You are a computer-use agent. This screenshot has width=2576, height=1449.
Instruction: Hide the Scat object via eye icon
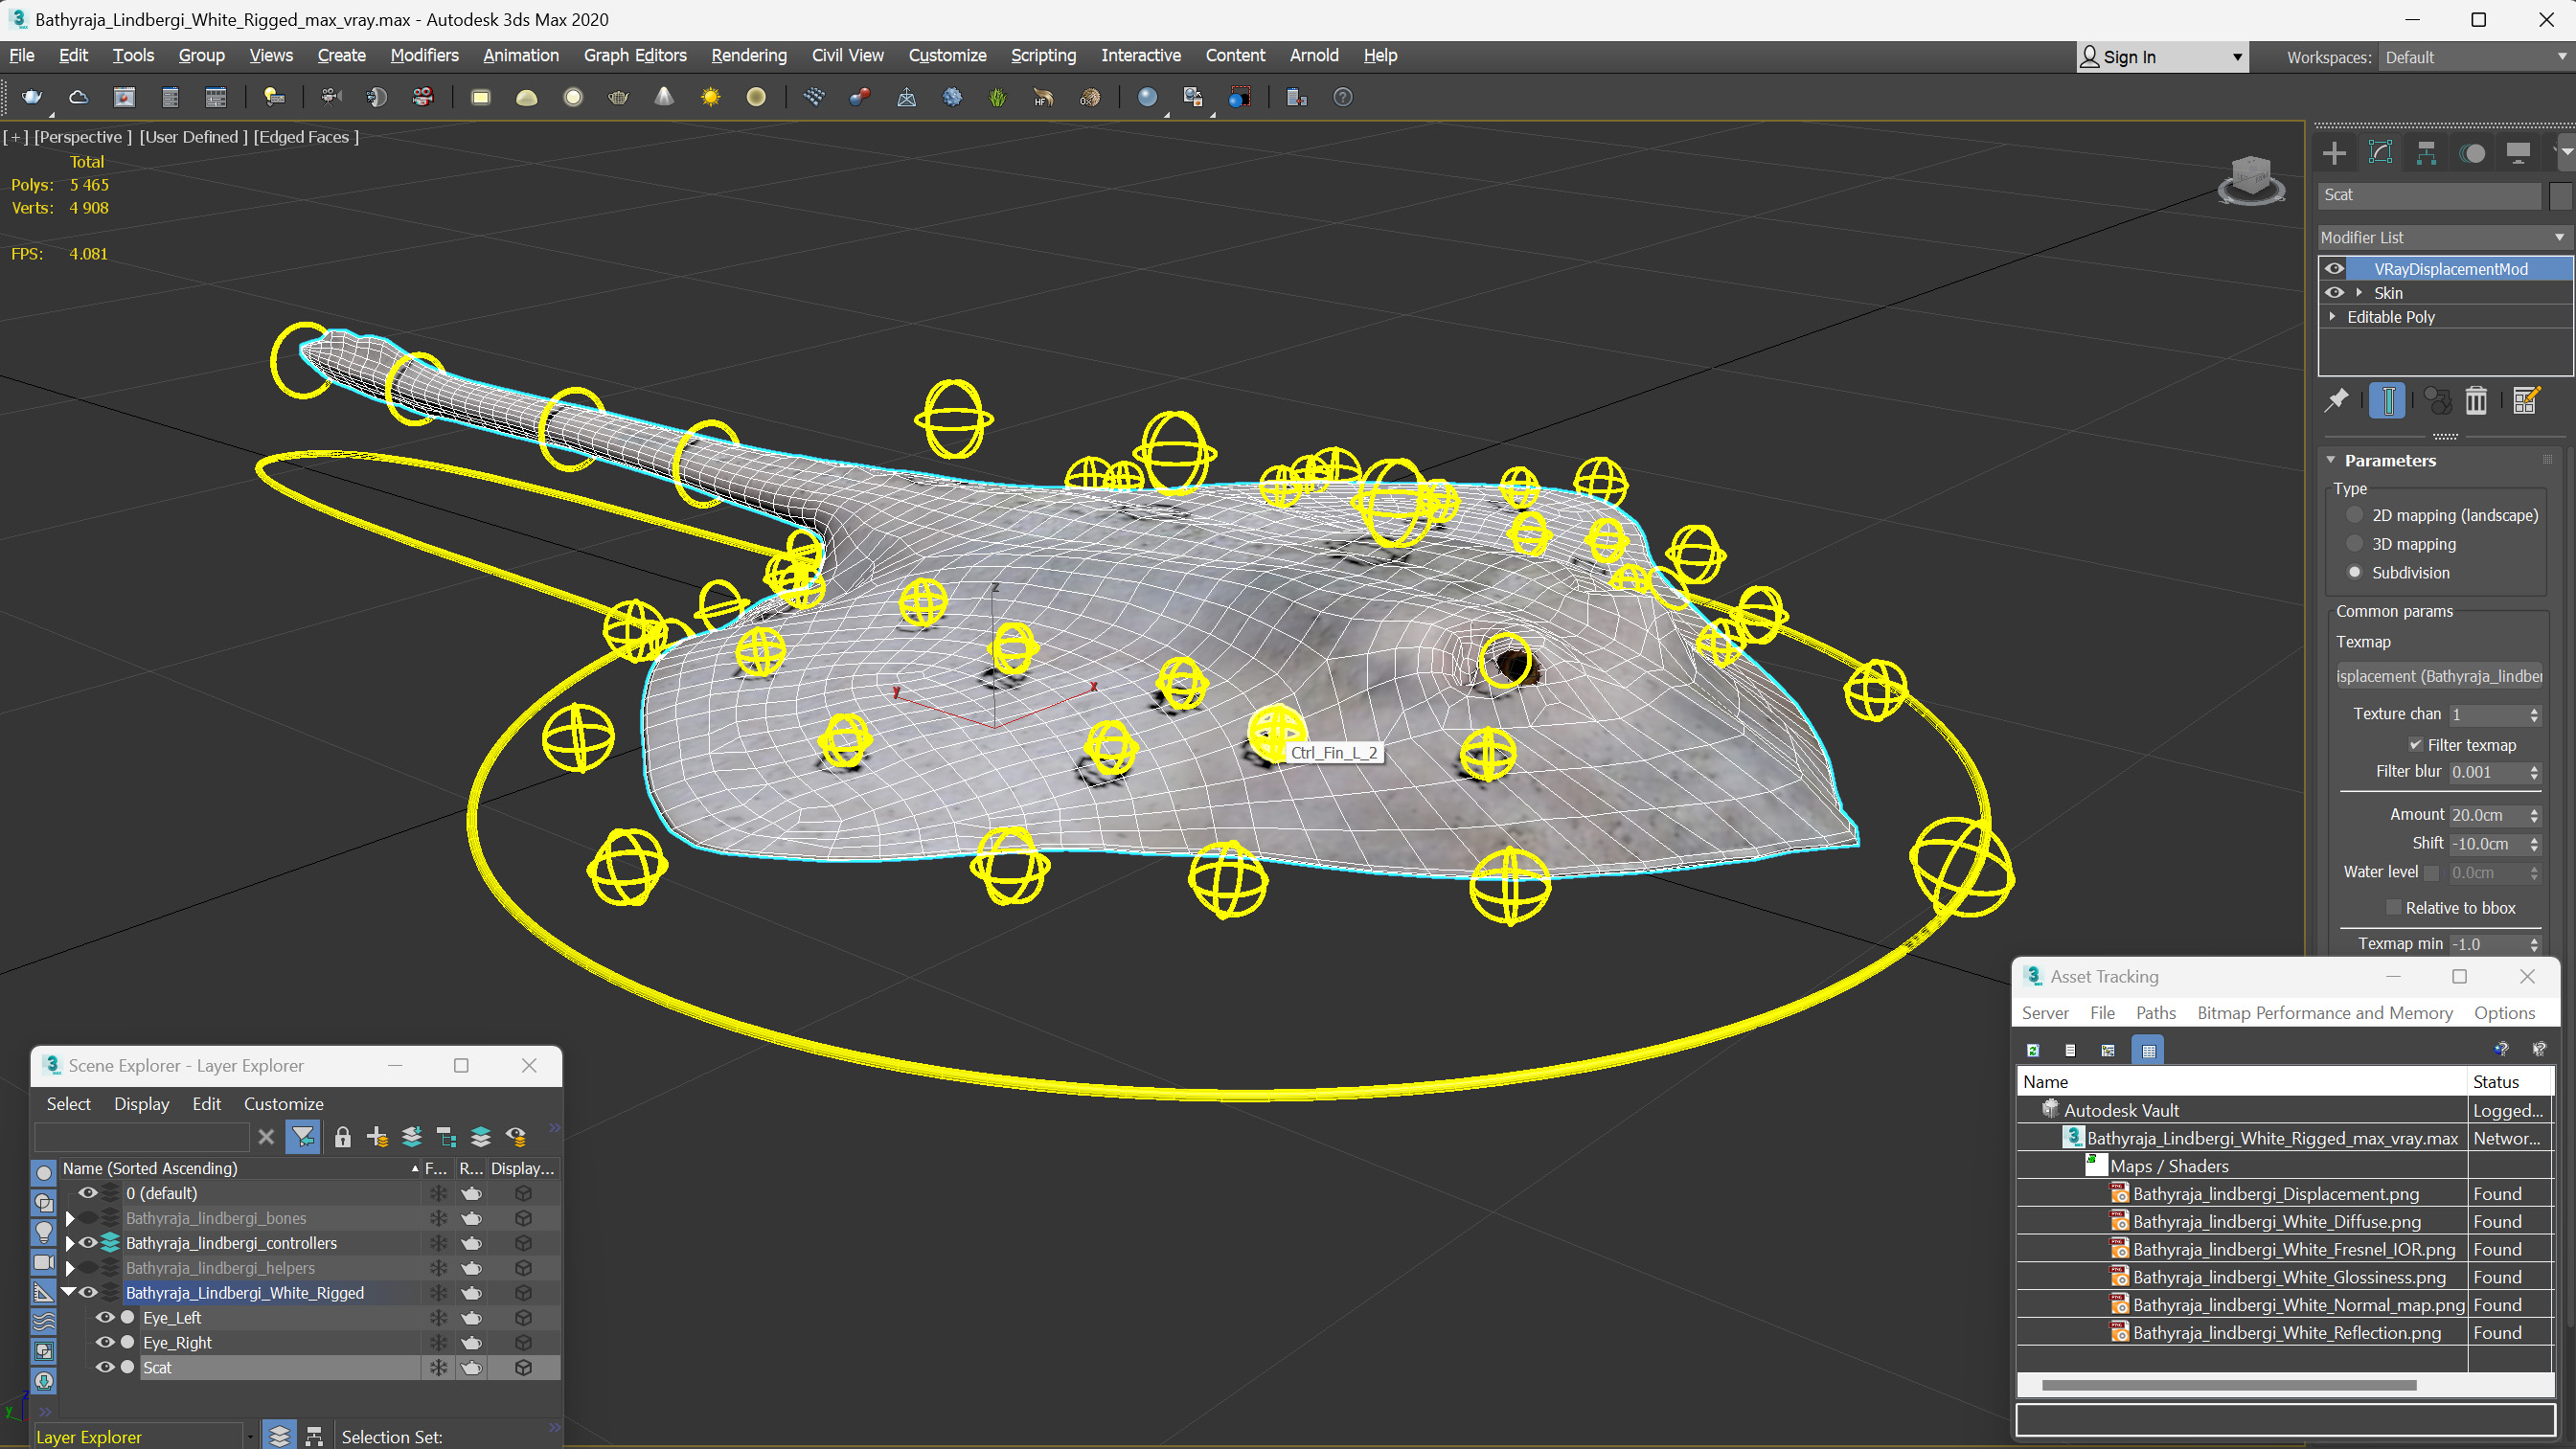pos(104,1368)
